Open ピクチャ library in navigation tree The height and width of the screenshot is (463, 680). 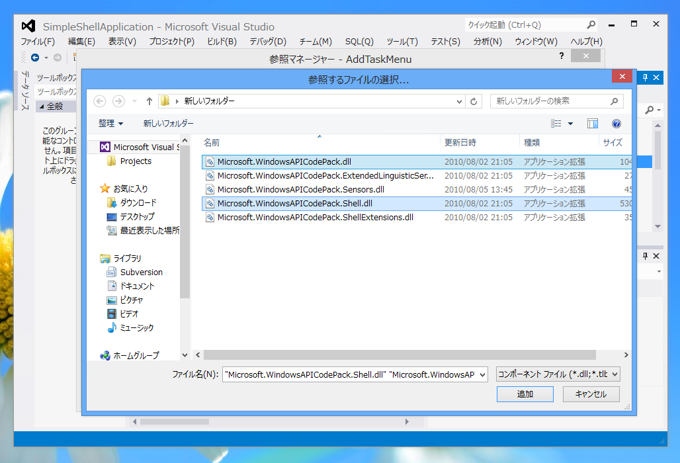(125, 300)
